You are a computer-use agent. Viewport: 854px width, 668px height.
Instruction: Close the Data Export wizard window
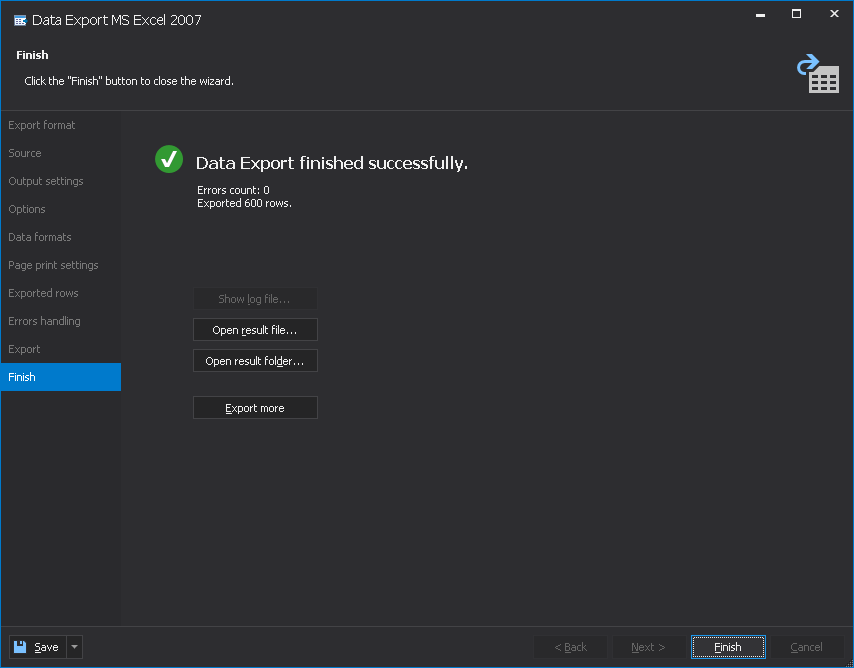(834, 14)
